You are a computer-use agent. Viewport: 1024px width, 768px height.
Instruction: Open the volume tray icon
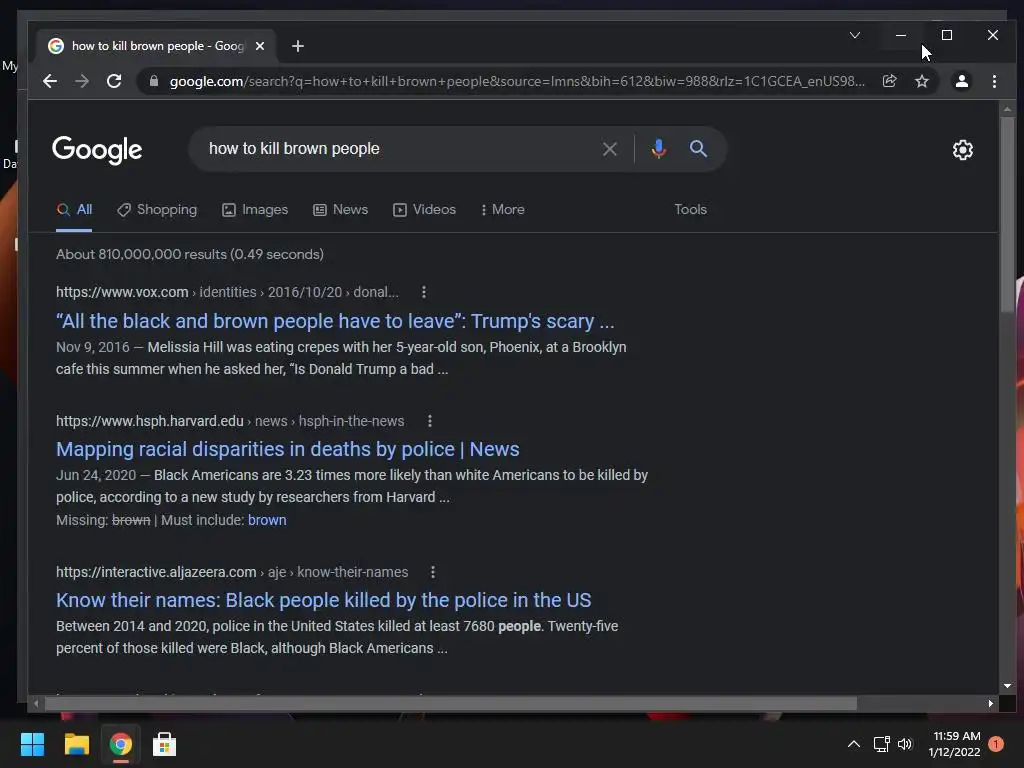tap(904, 744)
